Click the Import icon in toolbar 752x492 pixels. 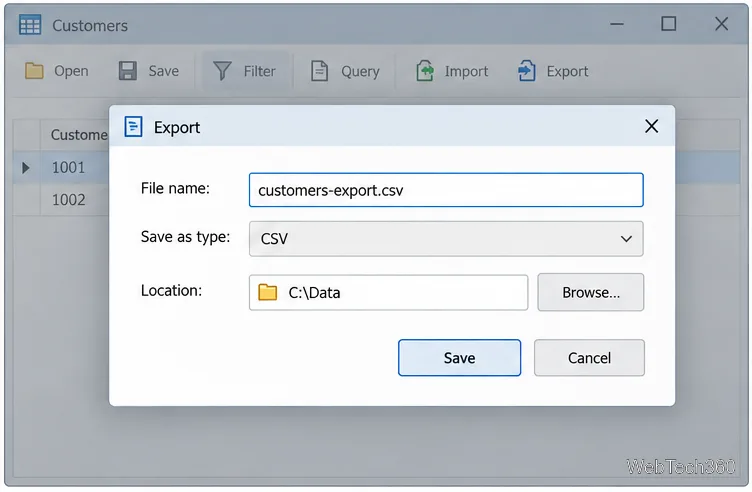click(425, 71)
